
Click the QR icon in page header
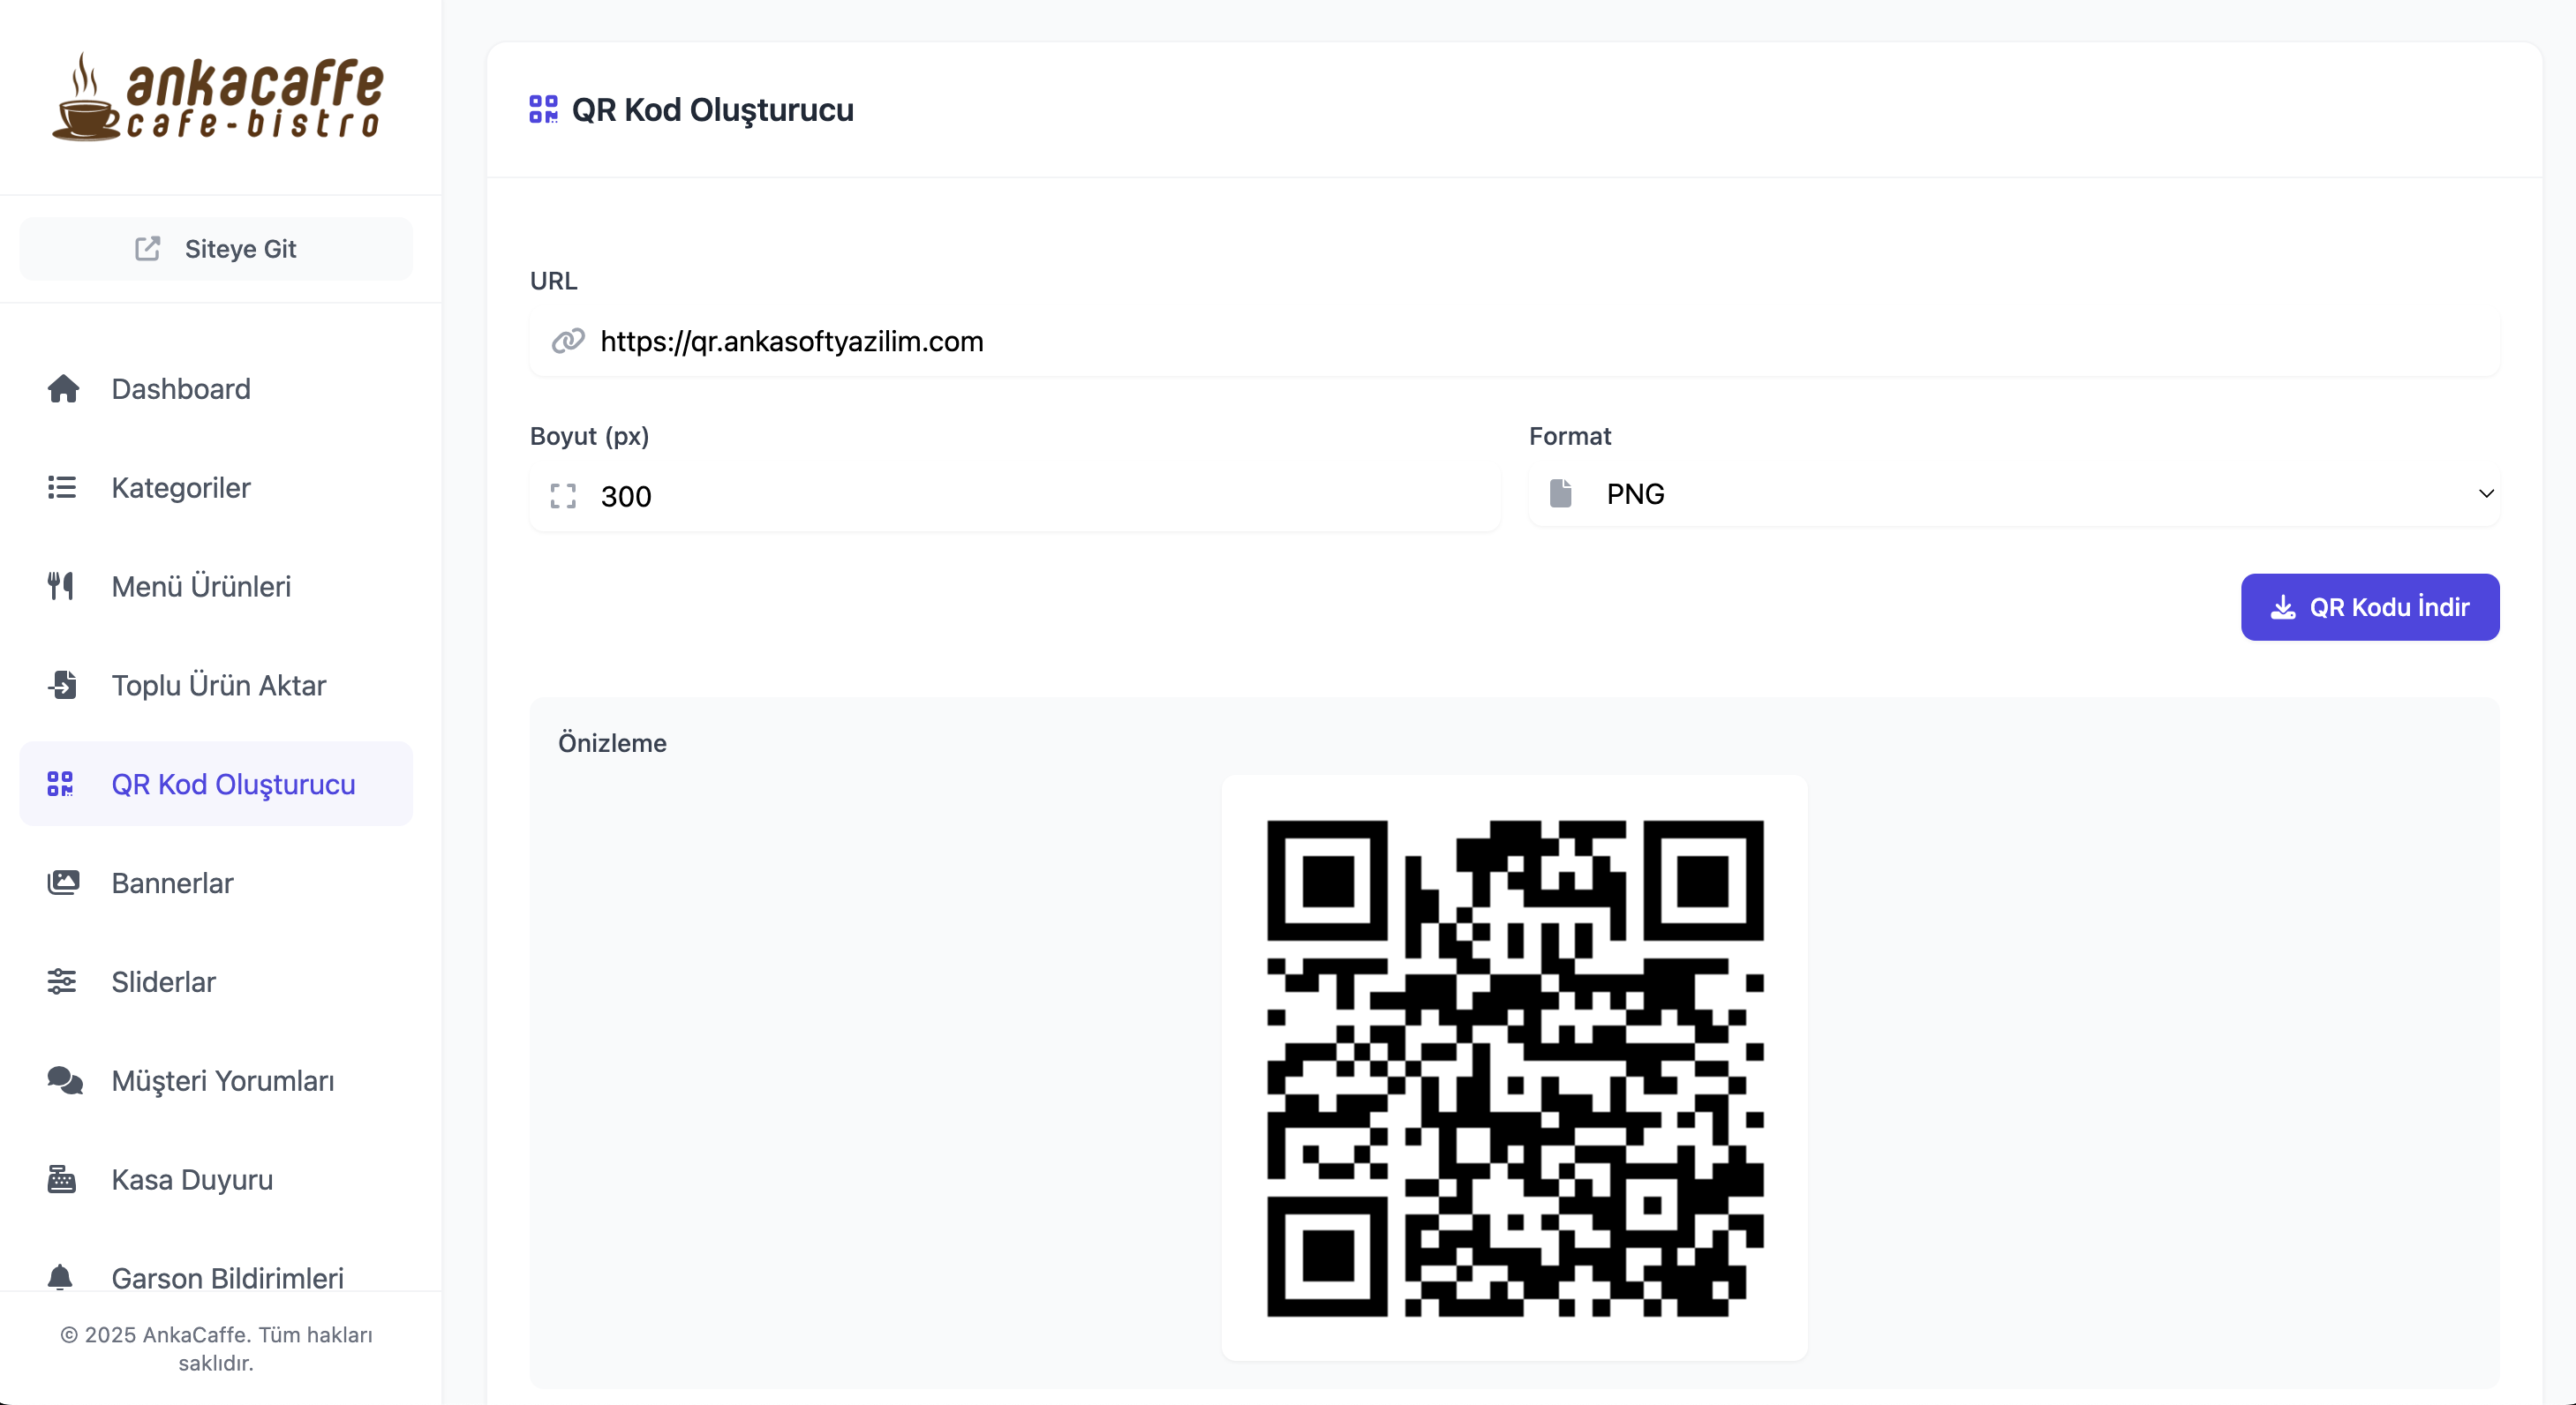pyautogui.click(x=543, y=109)
